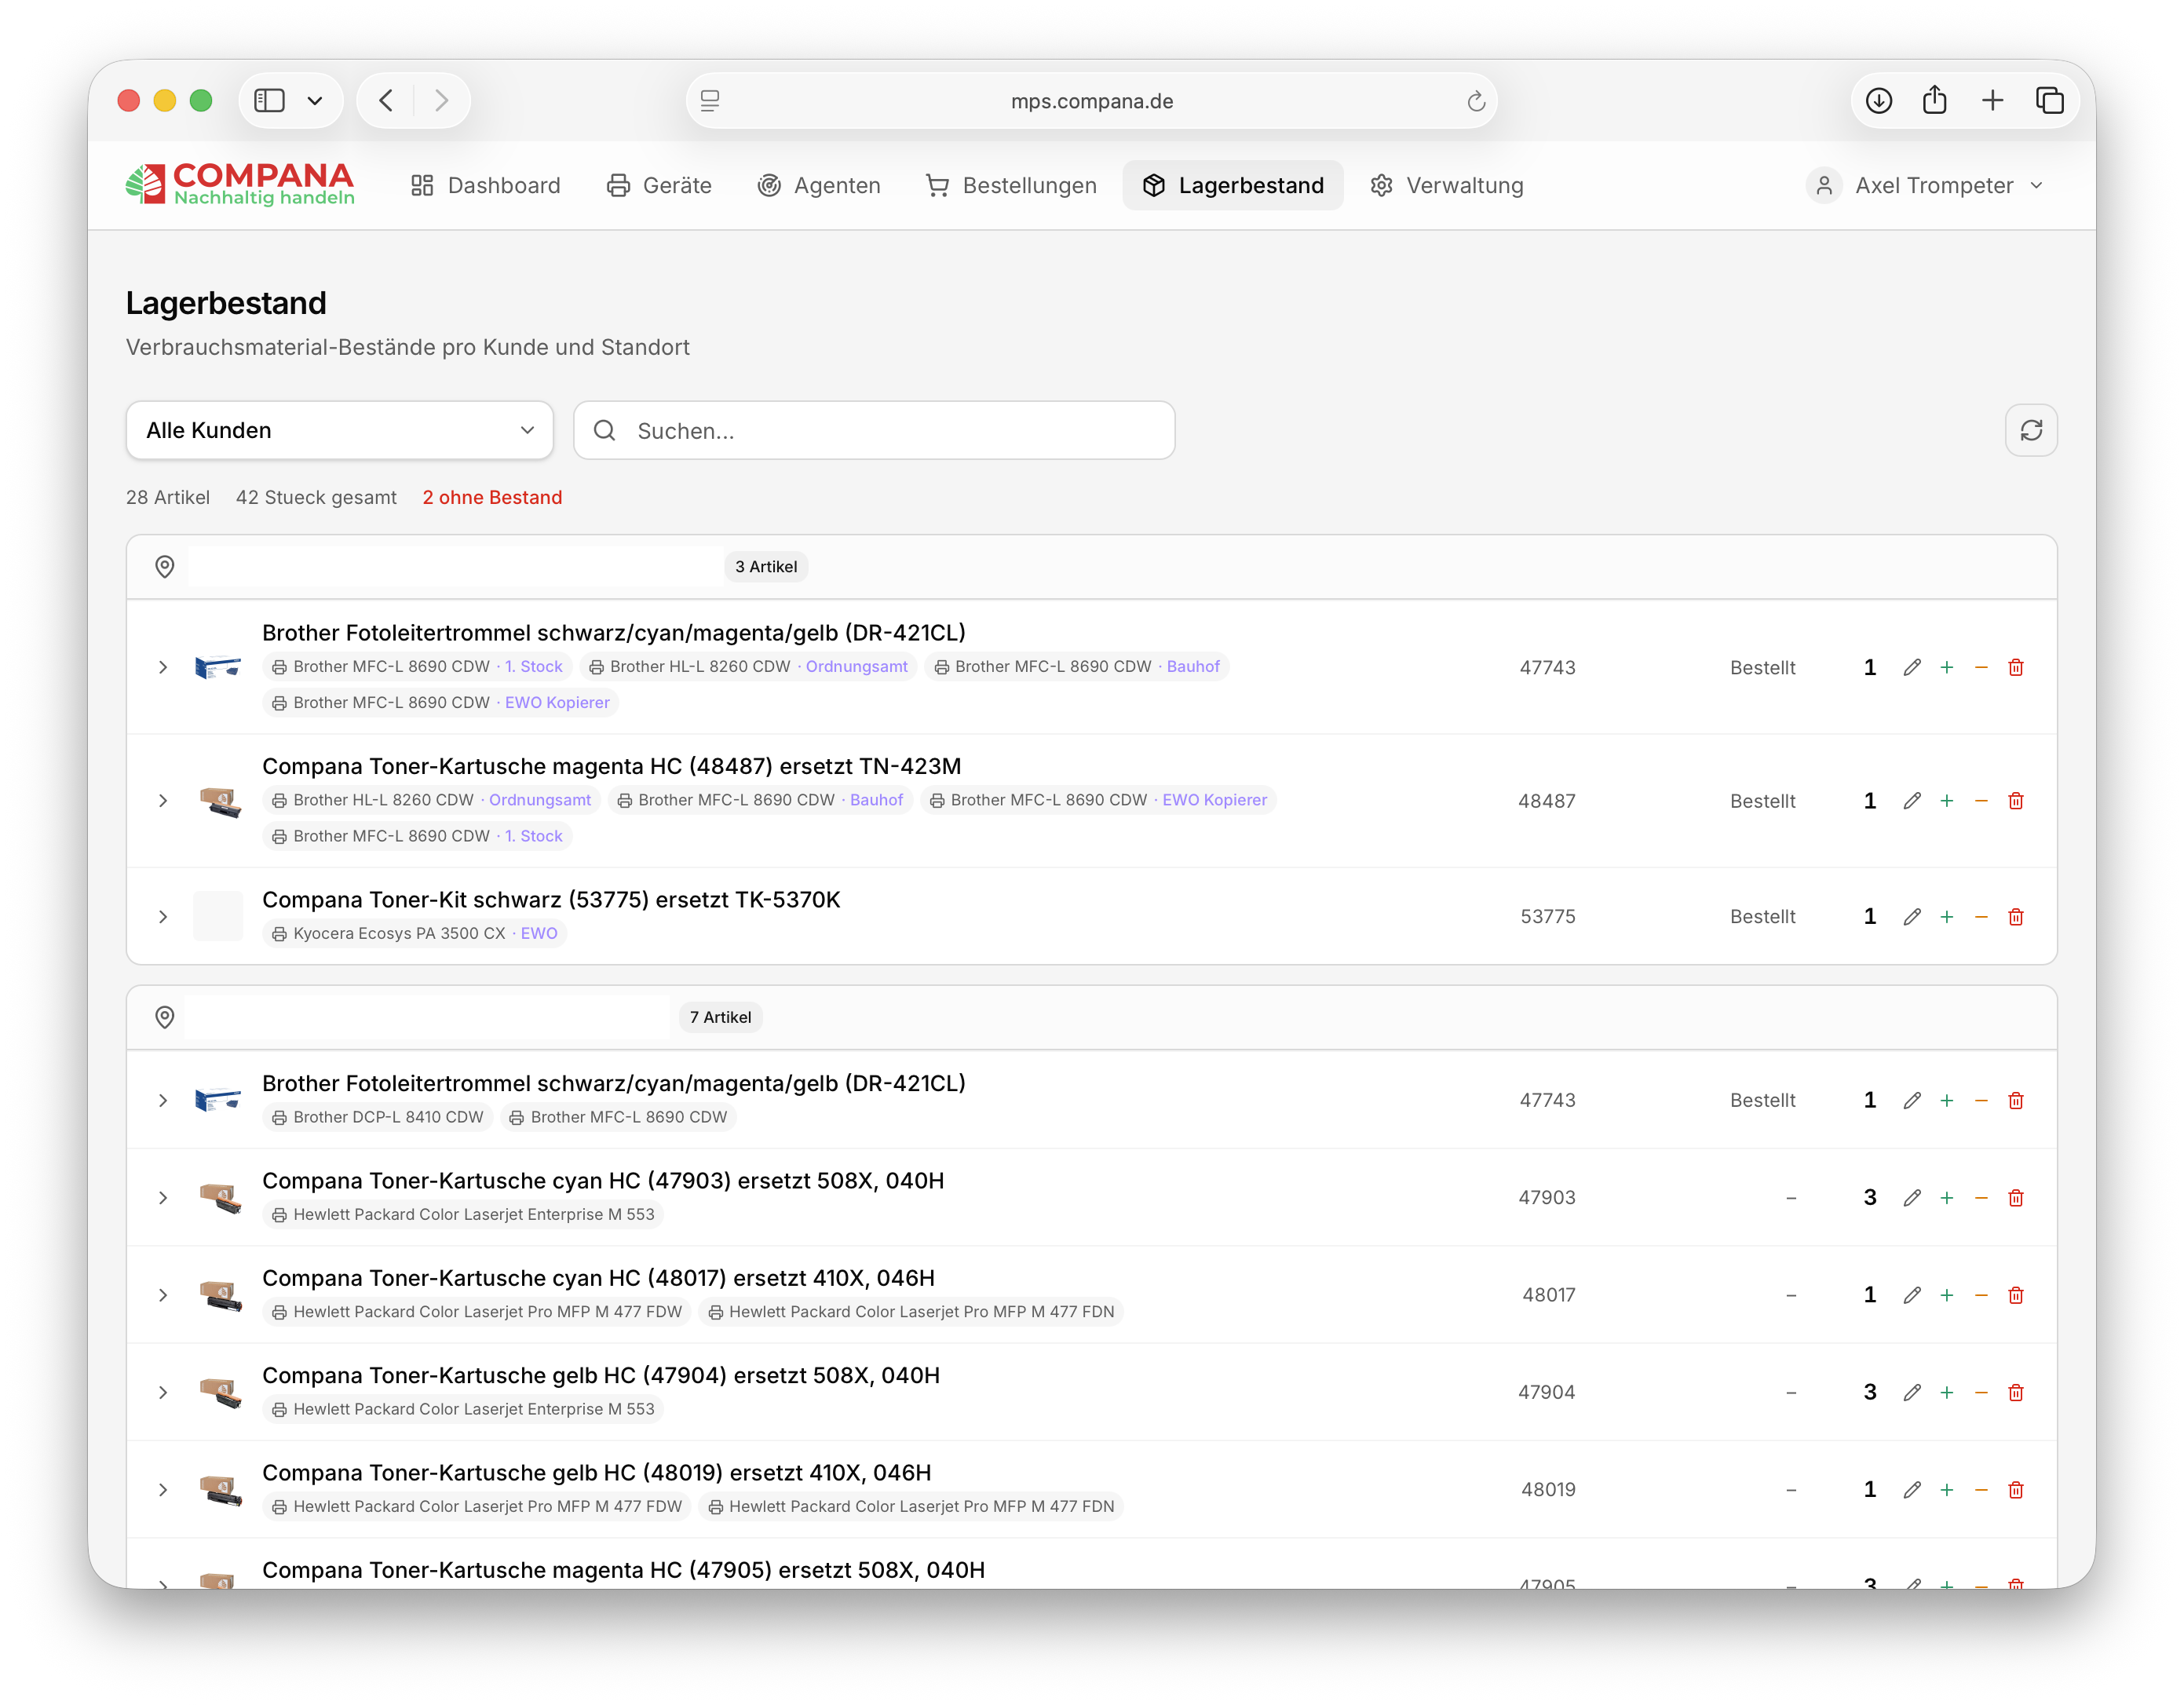Select the article number 53775
The image size is (2184, 1705).
tap(1547, 917)
